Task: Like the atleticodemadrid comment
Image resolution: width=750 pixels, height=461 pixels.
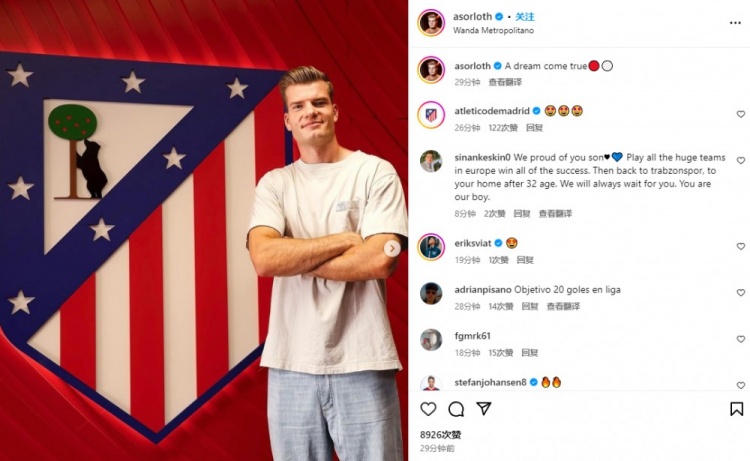Action: pyautogui.click(x=740, y=114)
